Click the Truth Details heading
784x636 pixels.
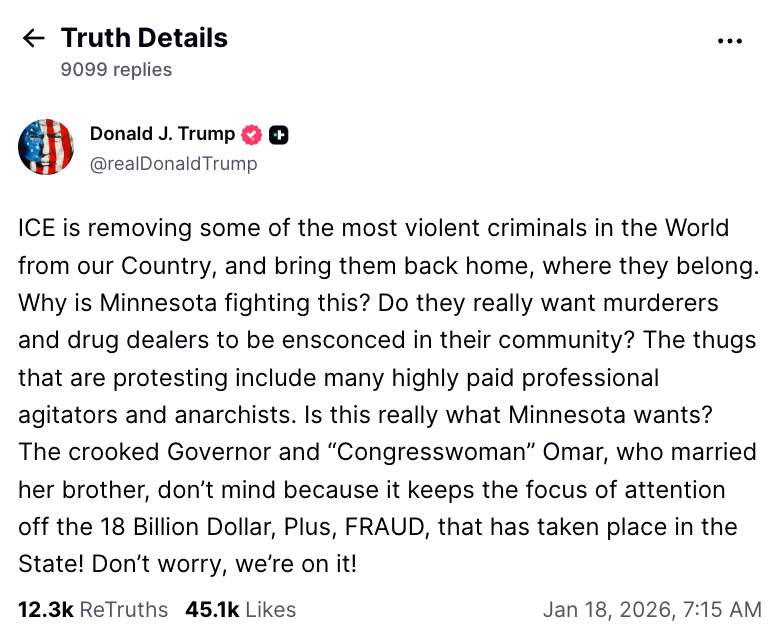coord(144,38)
